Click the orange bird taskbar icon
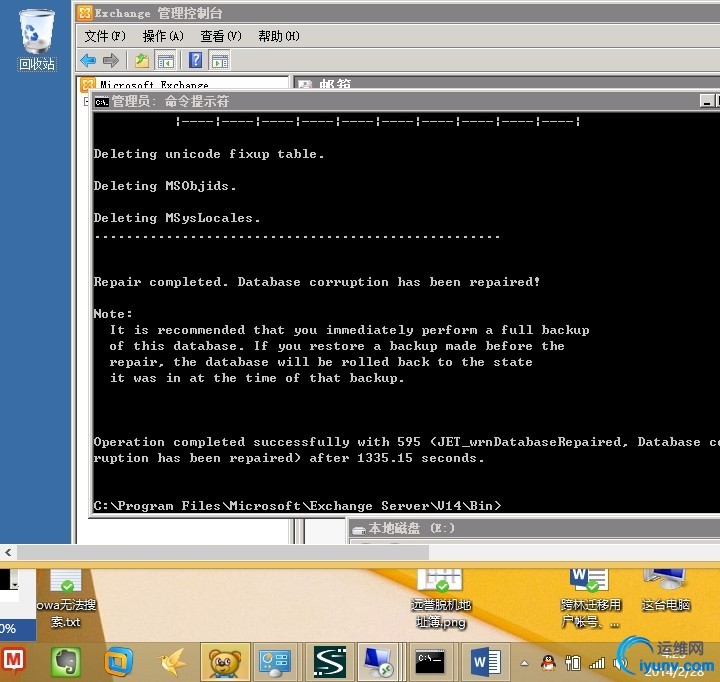720x682 pixels. point(172,662)
